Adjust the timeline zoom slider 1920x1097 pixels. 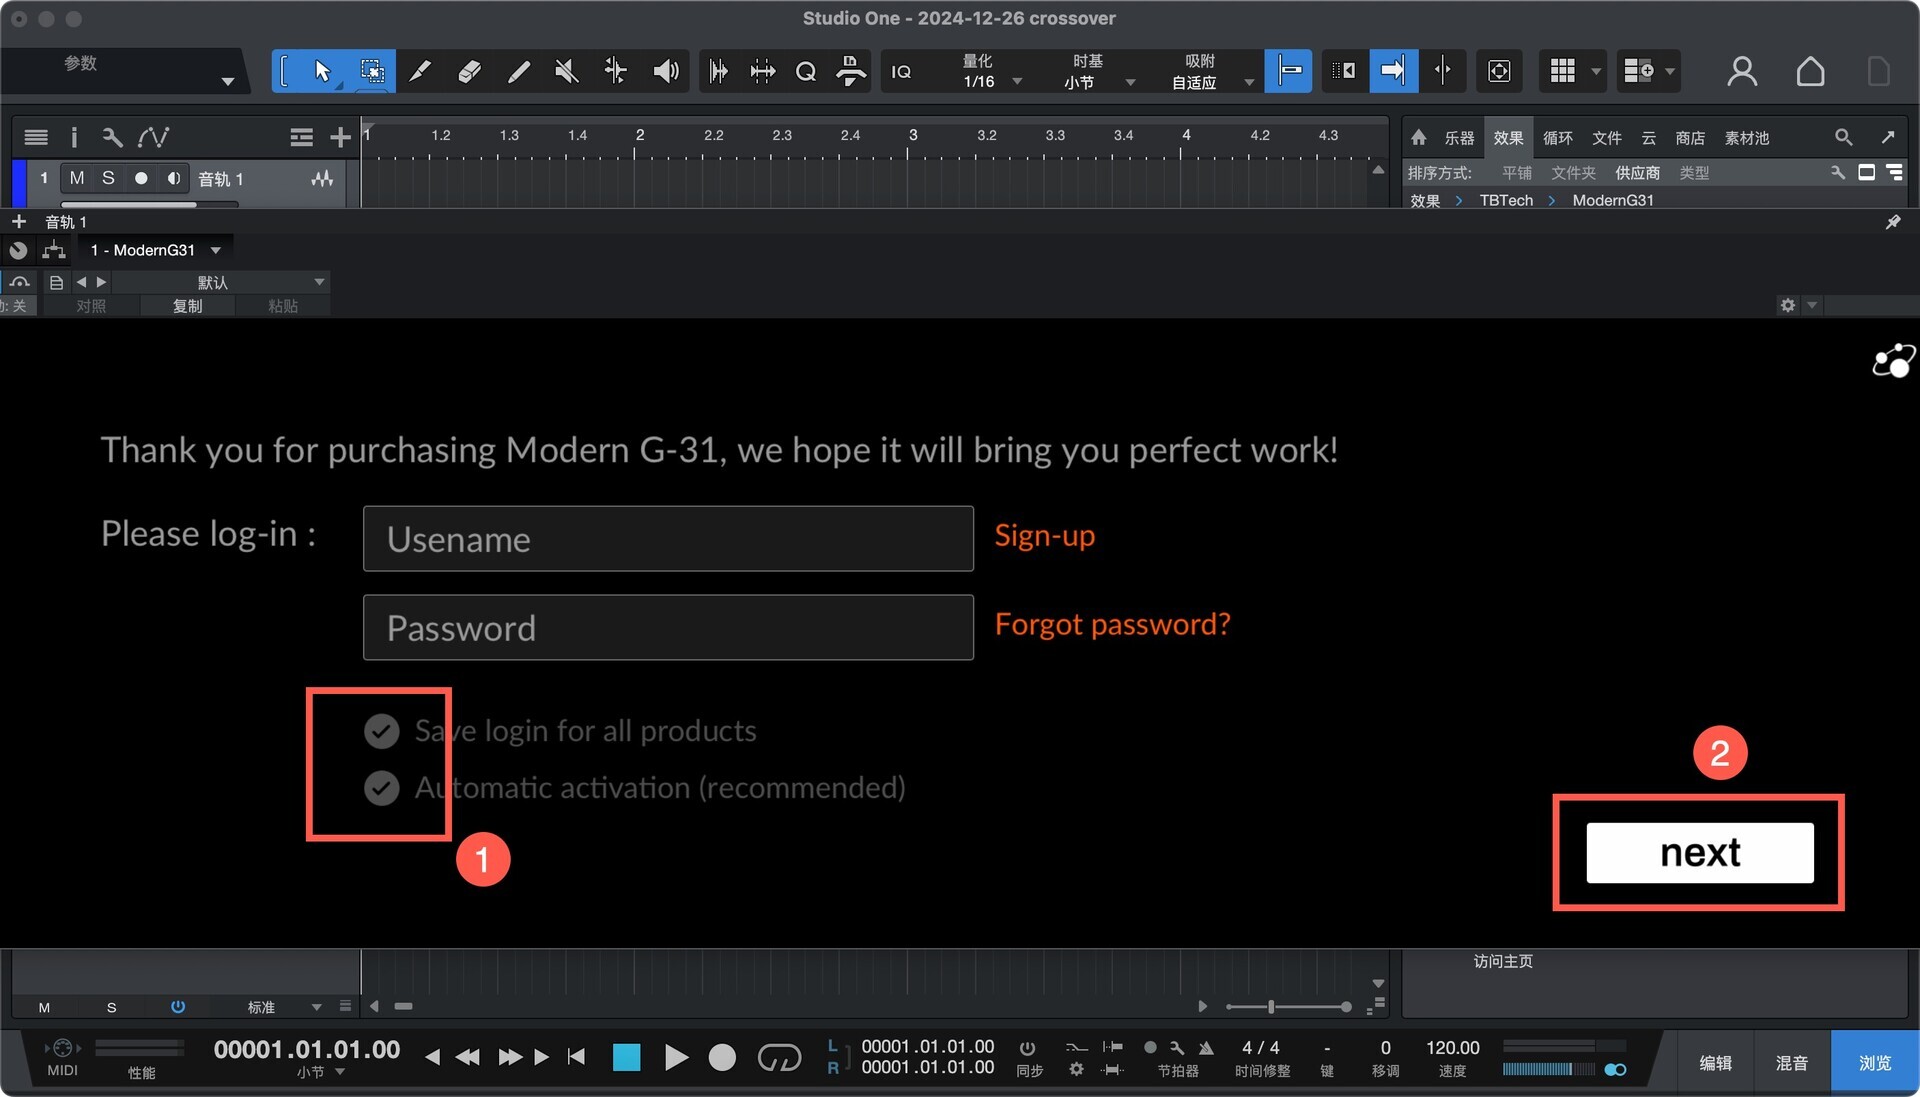click(1289, 1007)
